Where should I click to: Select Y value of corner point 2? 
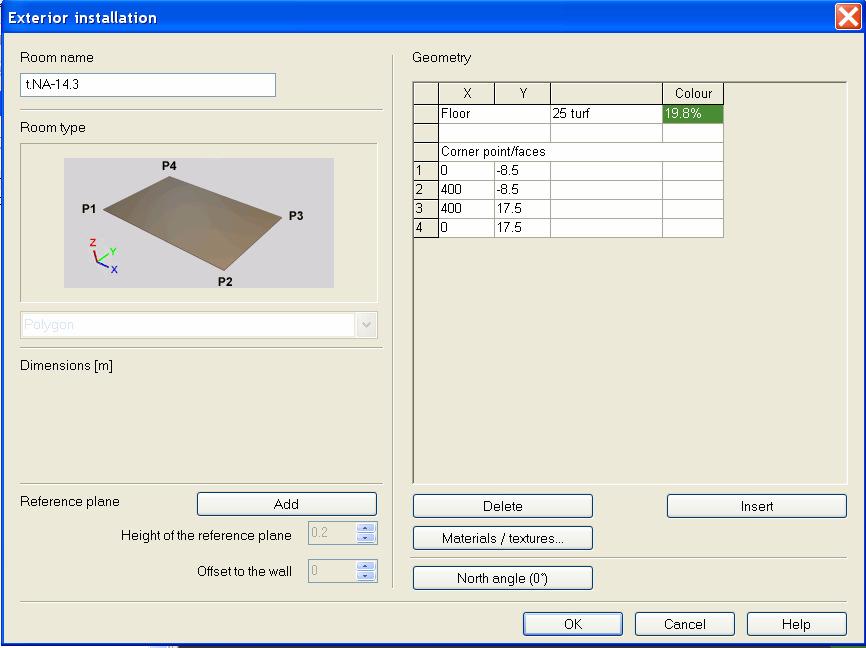click(x=522, y=190)
